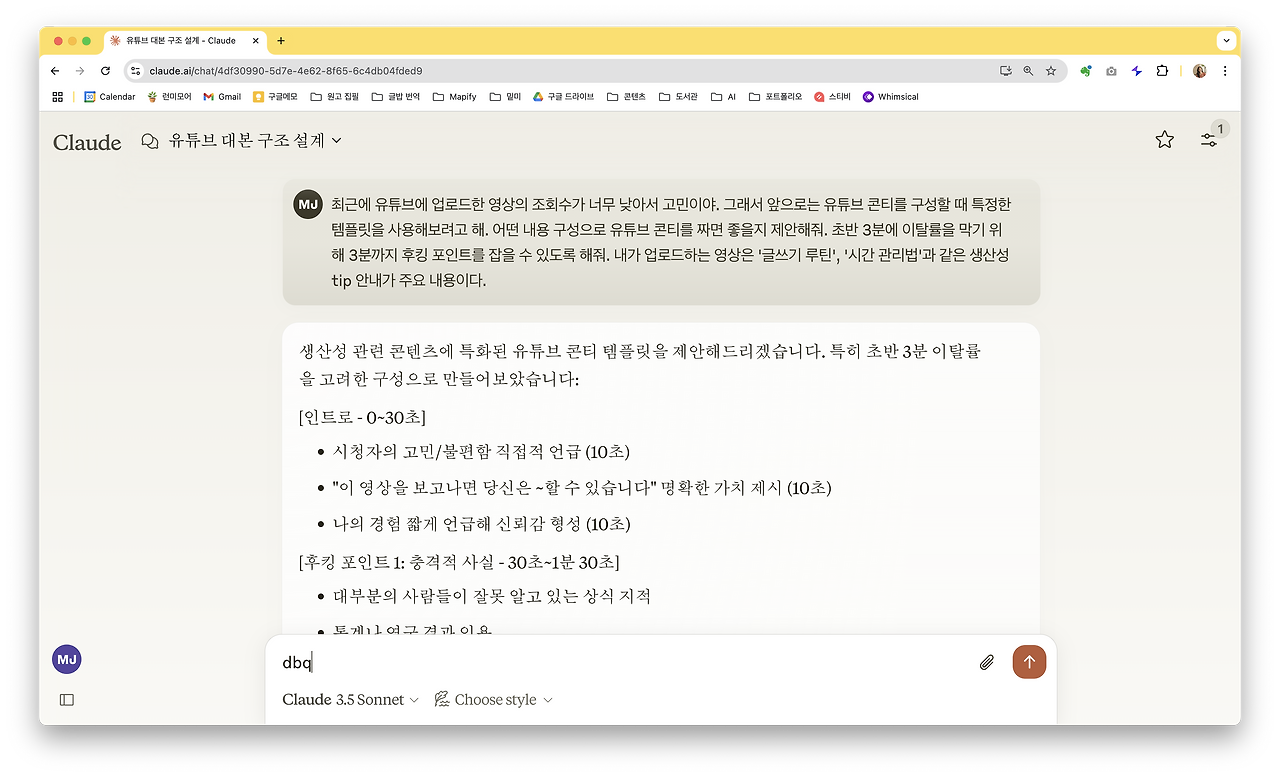Screen dimensions: 1280x777
Task: Open conversation settings via the sliders icon
Action: coord(1209,140)
